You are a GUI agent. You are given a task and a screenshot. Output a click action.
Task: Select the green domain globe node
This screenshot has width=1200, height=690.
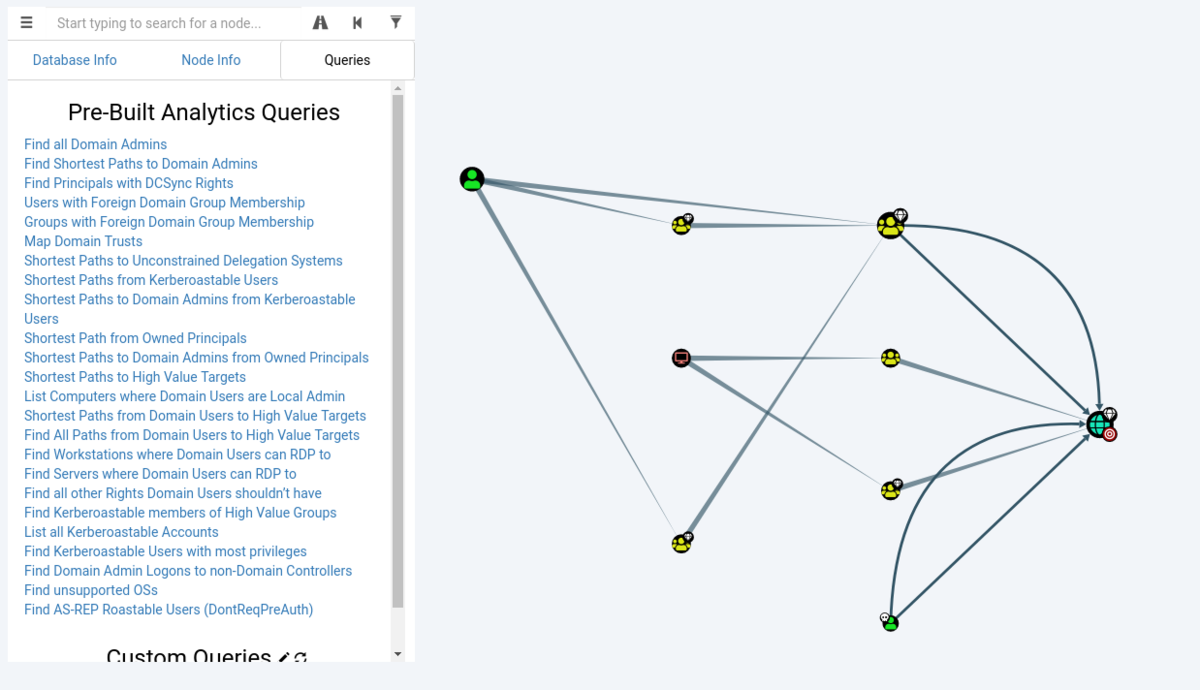tap(1099, 424)
